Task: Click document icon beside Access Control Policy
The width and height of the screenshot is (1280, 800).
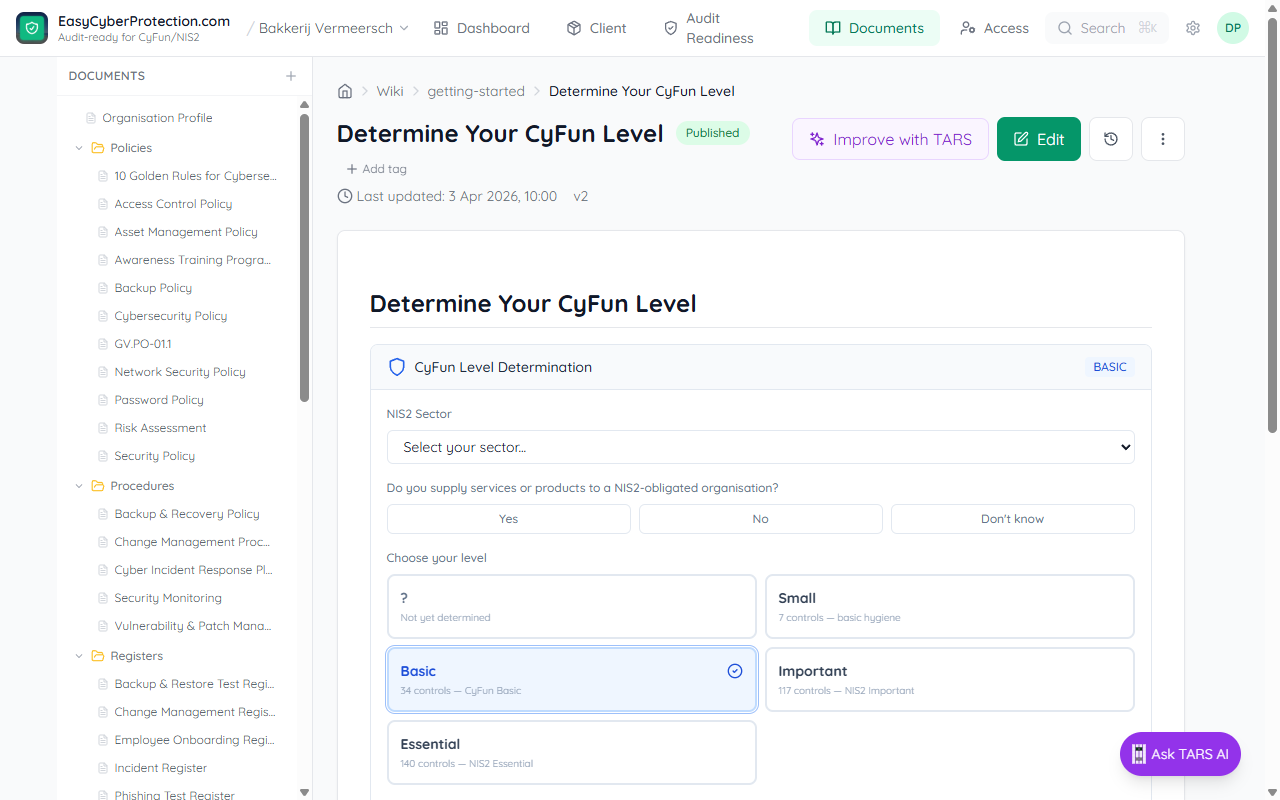Action: (103, 204)
